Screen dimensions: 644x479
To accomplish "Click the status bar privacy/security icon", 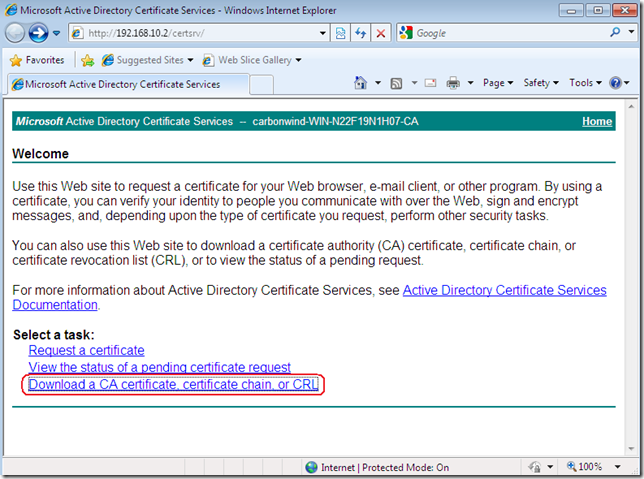I will click(x=535, y=467).
